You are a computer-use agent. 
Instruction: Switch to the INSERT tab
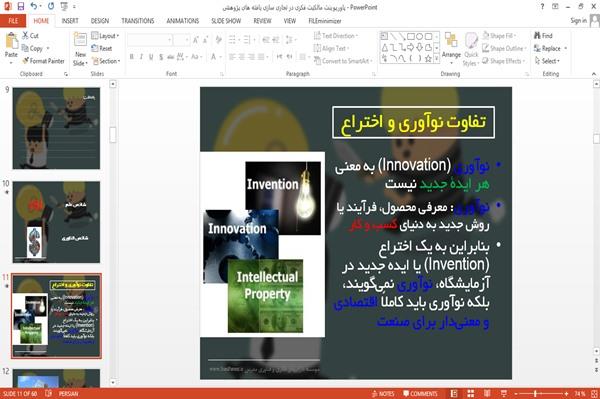70,21
